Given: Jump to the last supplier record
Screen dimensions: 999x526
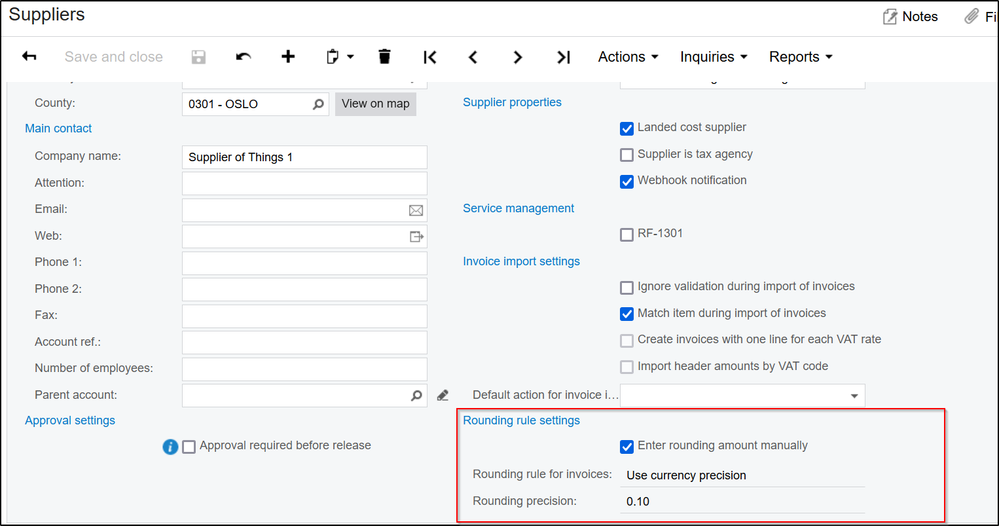Looking at the screenshot, I should point(563,57).
